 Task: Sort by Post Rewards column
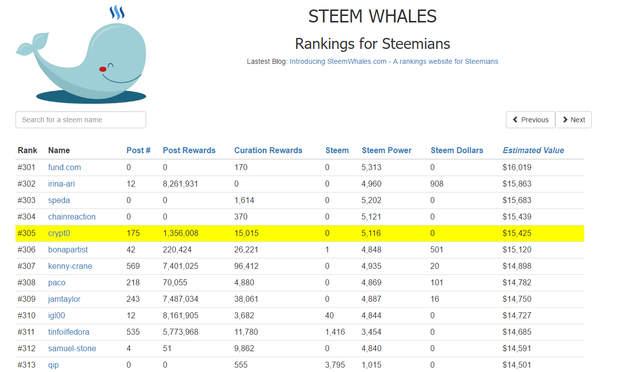pos(189,150)
